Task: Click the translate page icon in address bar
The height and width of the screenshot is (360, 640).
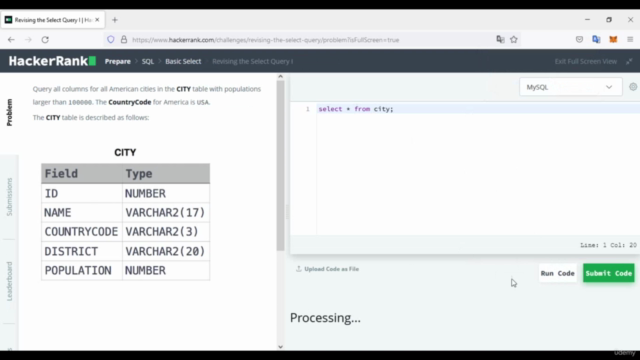Action: pyautogui.click(x=500, y=39)
